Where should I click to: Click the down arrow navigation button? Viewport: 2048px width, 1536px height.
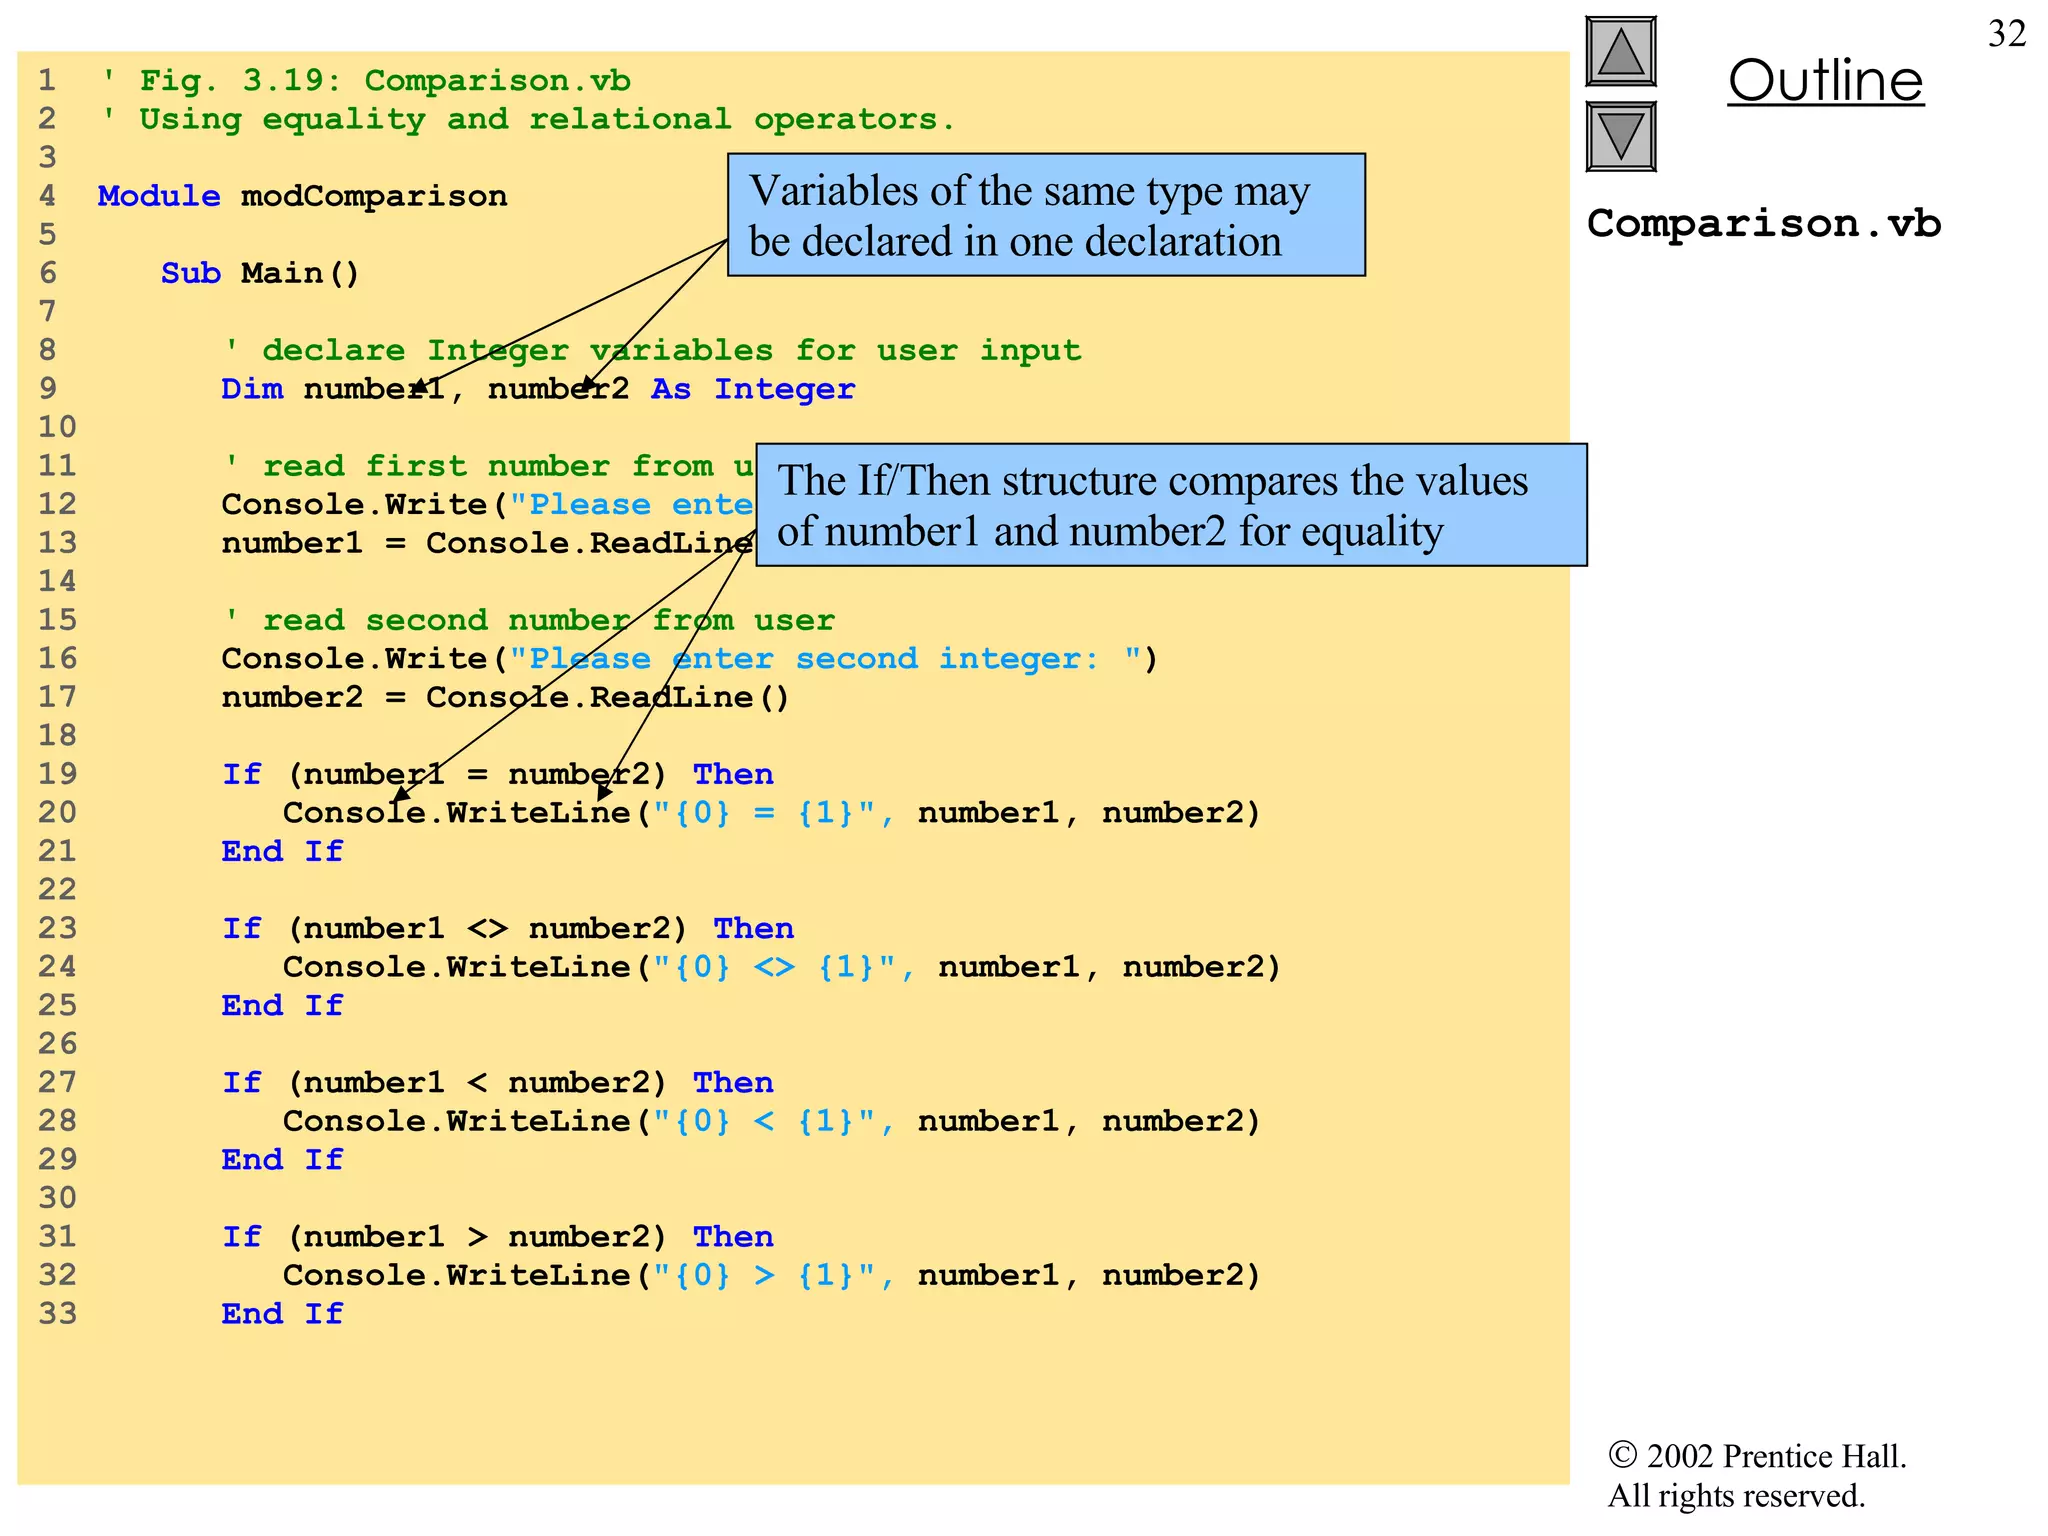[x=1620, y=137]
